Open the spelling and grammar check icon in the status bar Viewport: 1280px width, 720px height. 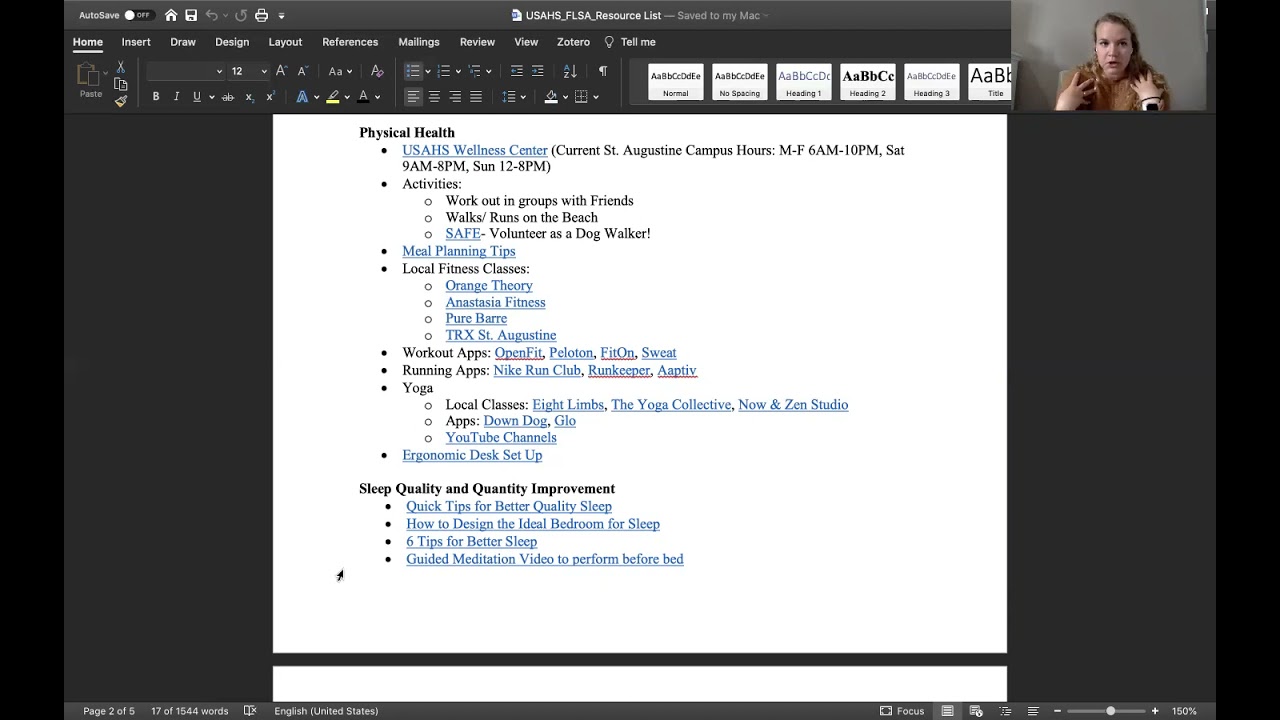250,711
